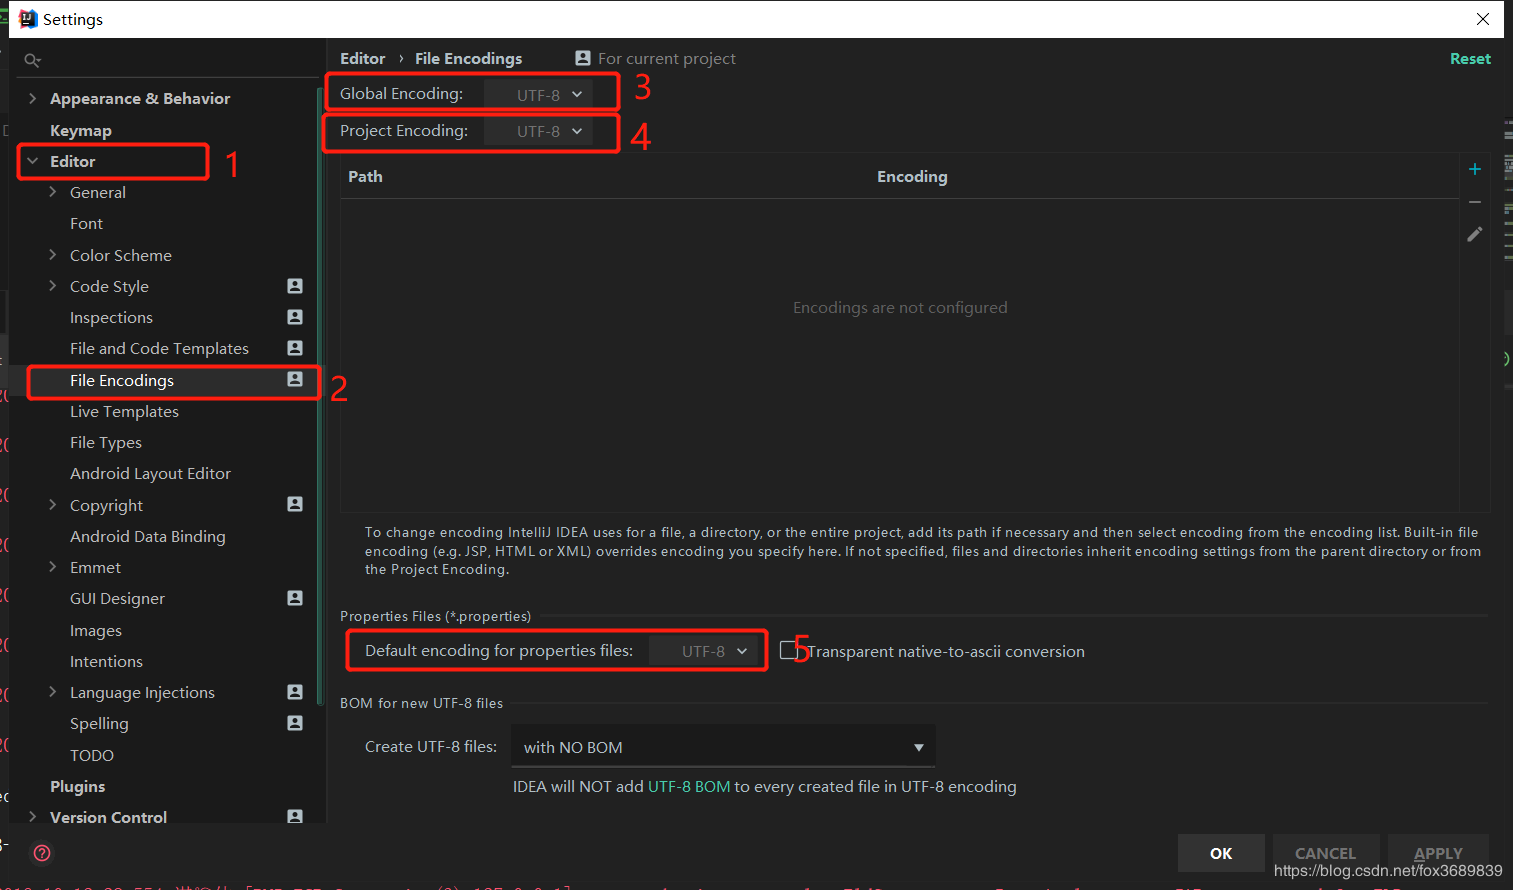Click project icon beside Inspections

[x=295, y=317]
